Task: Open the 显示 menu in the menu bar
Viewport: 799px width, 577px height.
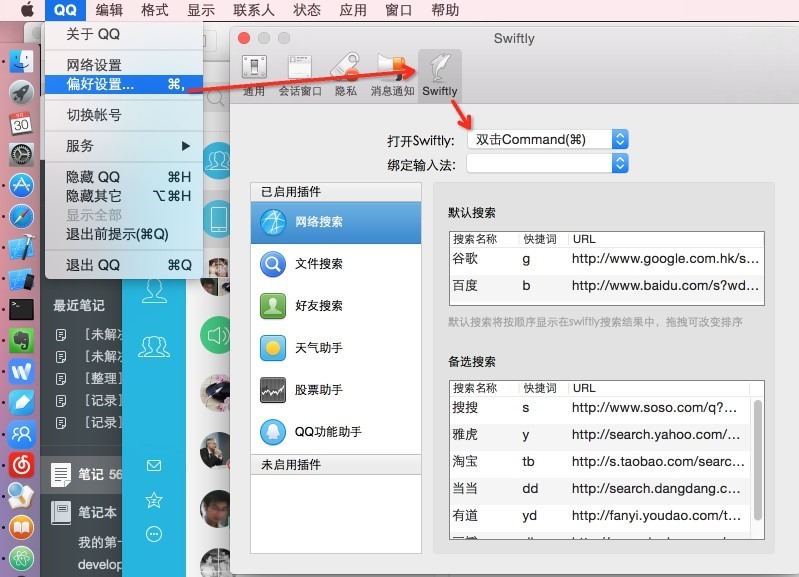Action: (x=201, y=10)
